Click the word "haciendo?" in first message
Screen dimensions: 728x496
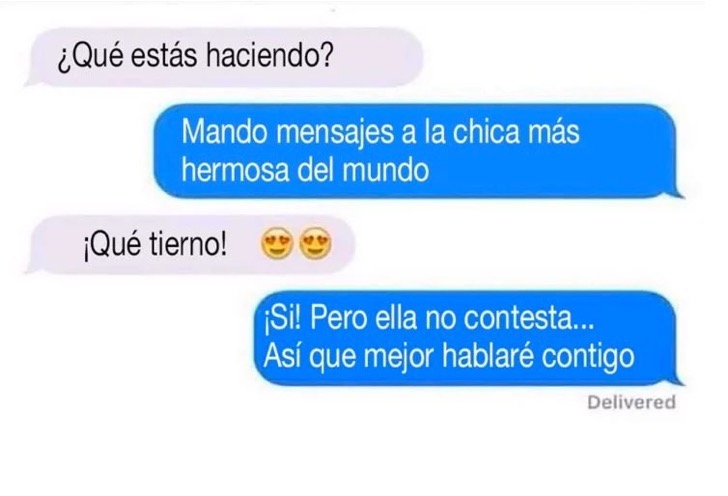click(269, 56)
